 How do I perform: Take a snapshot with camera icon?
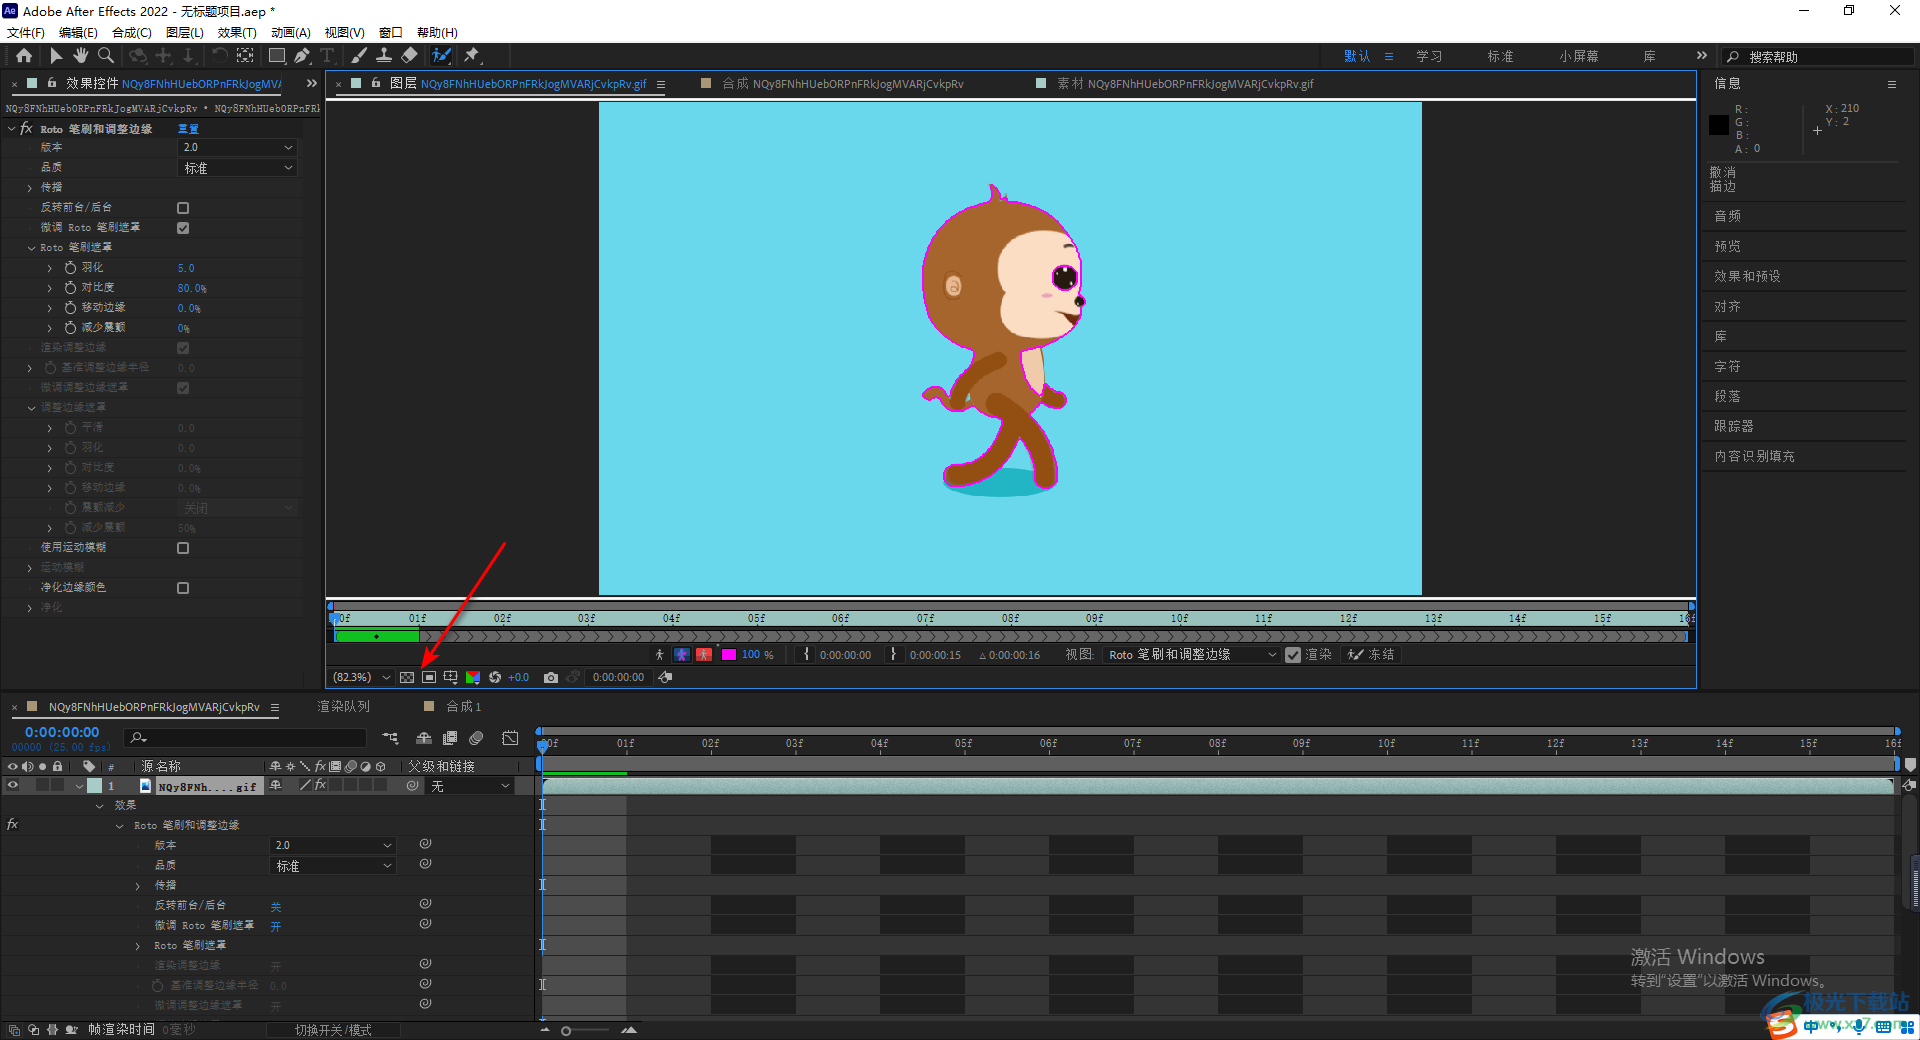click(550, 678)
